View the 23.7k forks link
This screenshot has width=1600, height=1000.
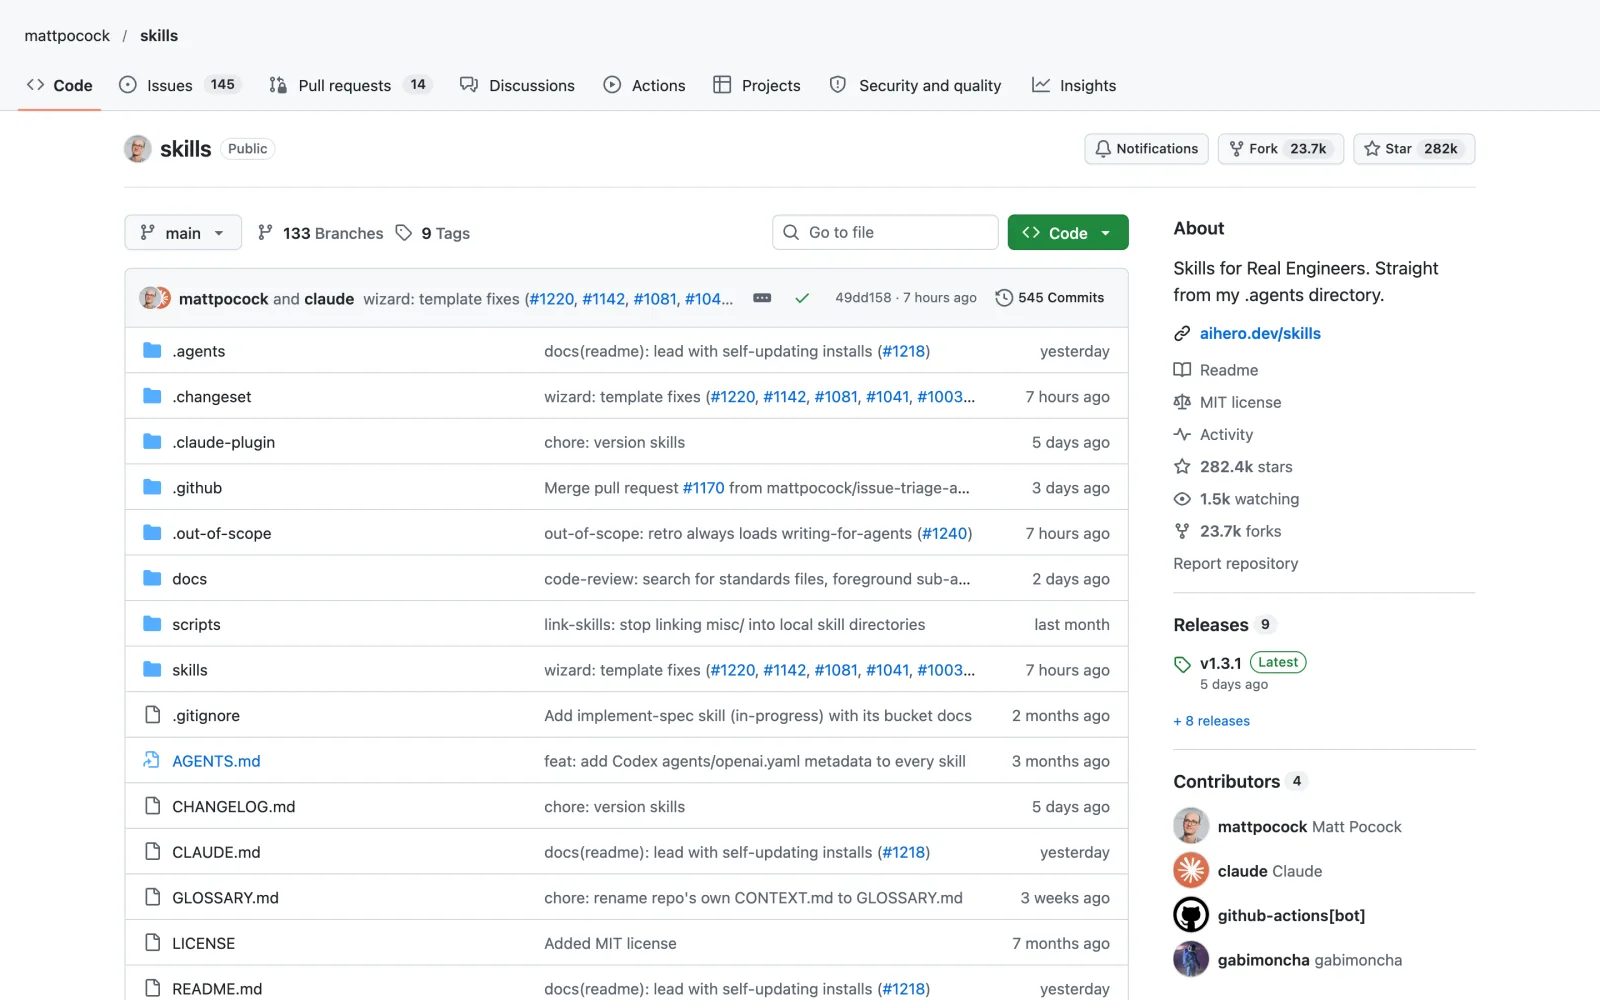pyautogui.click(x=1240, y=531)
